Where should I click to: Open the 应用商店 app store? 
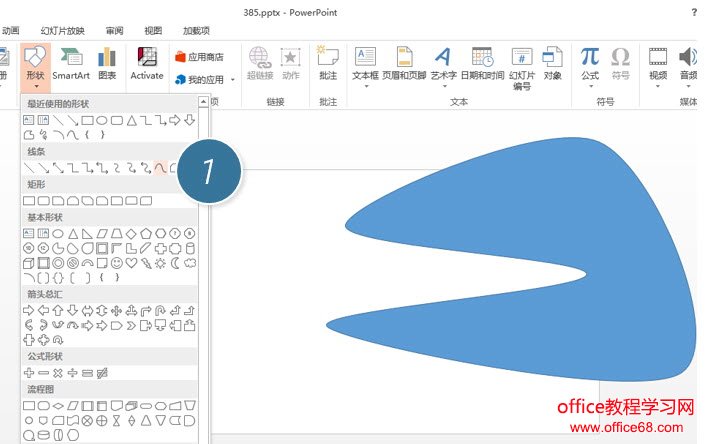coord(199,57)
